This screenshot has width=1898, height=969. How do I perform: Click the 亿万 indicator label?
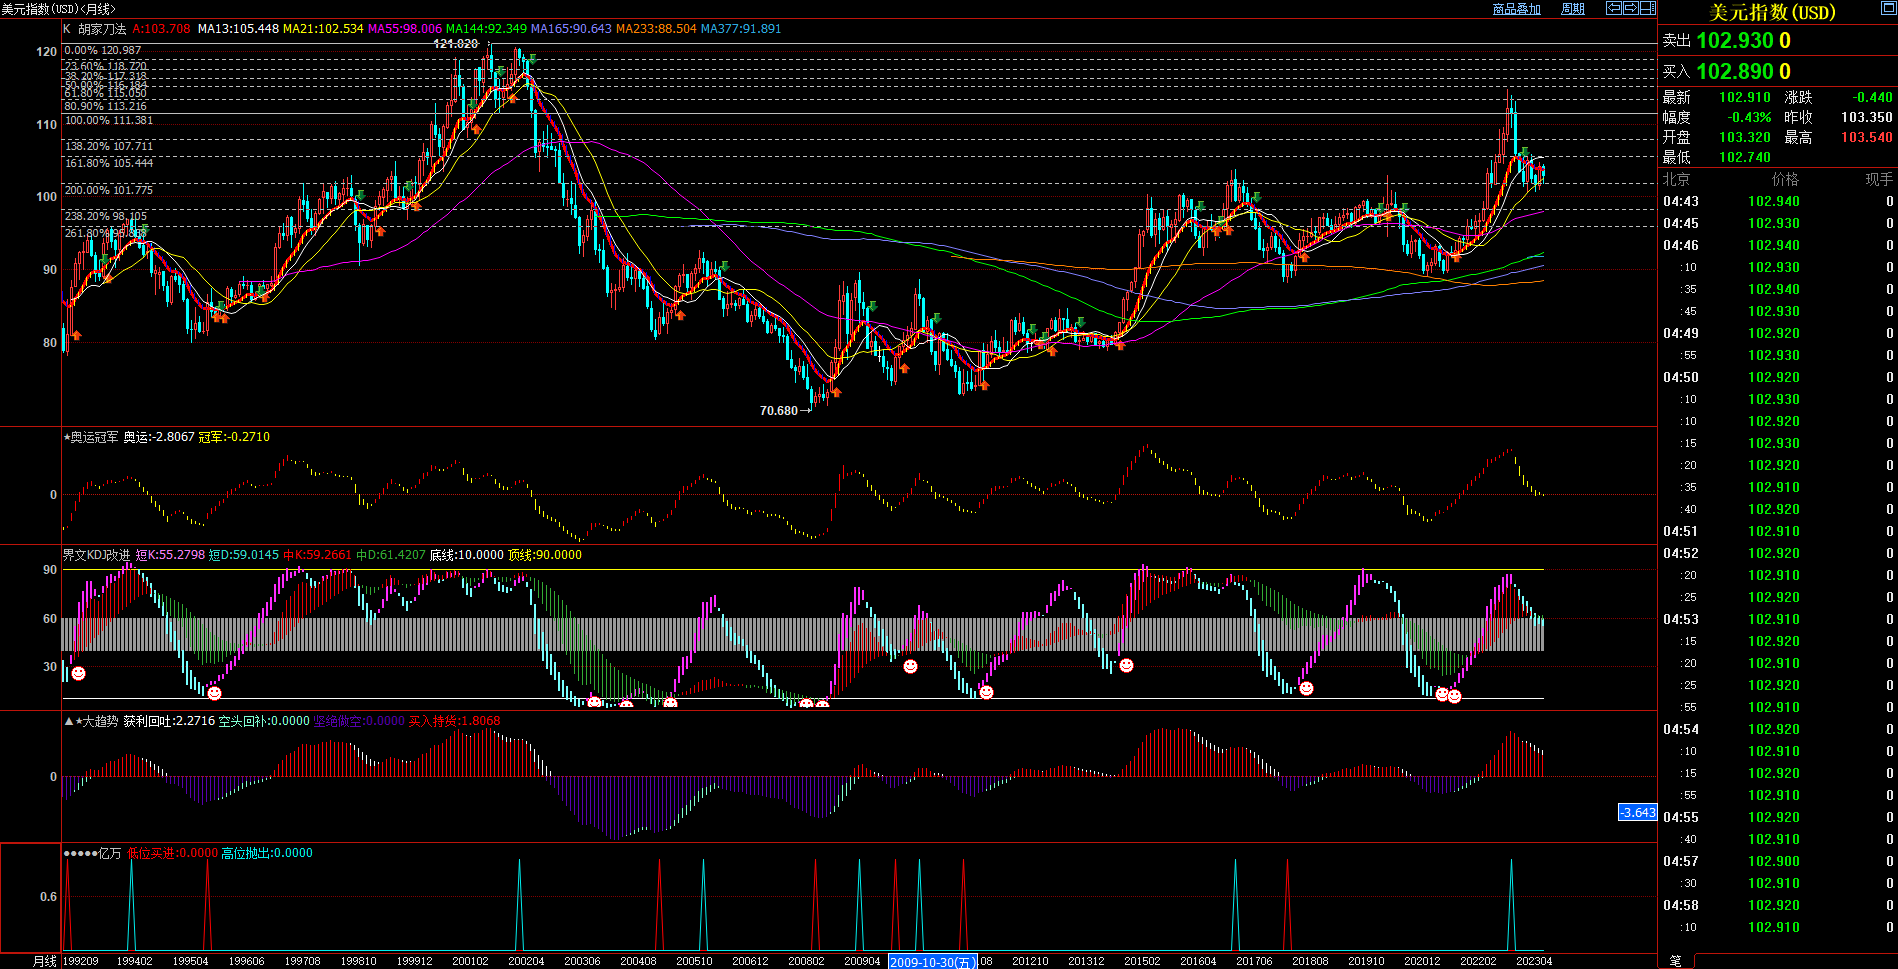point(109,853)
